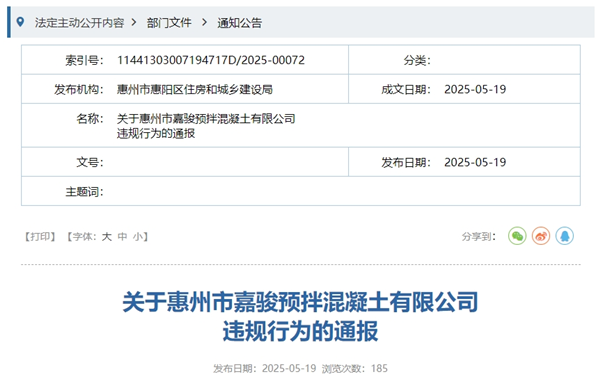This screenshot has width=600, height=376.
Task: Click the 打印 print link
Action: [x=40, y=237]
